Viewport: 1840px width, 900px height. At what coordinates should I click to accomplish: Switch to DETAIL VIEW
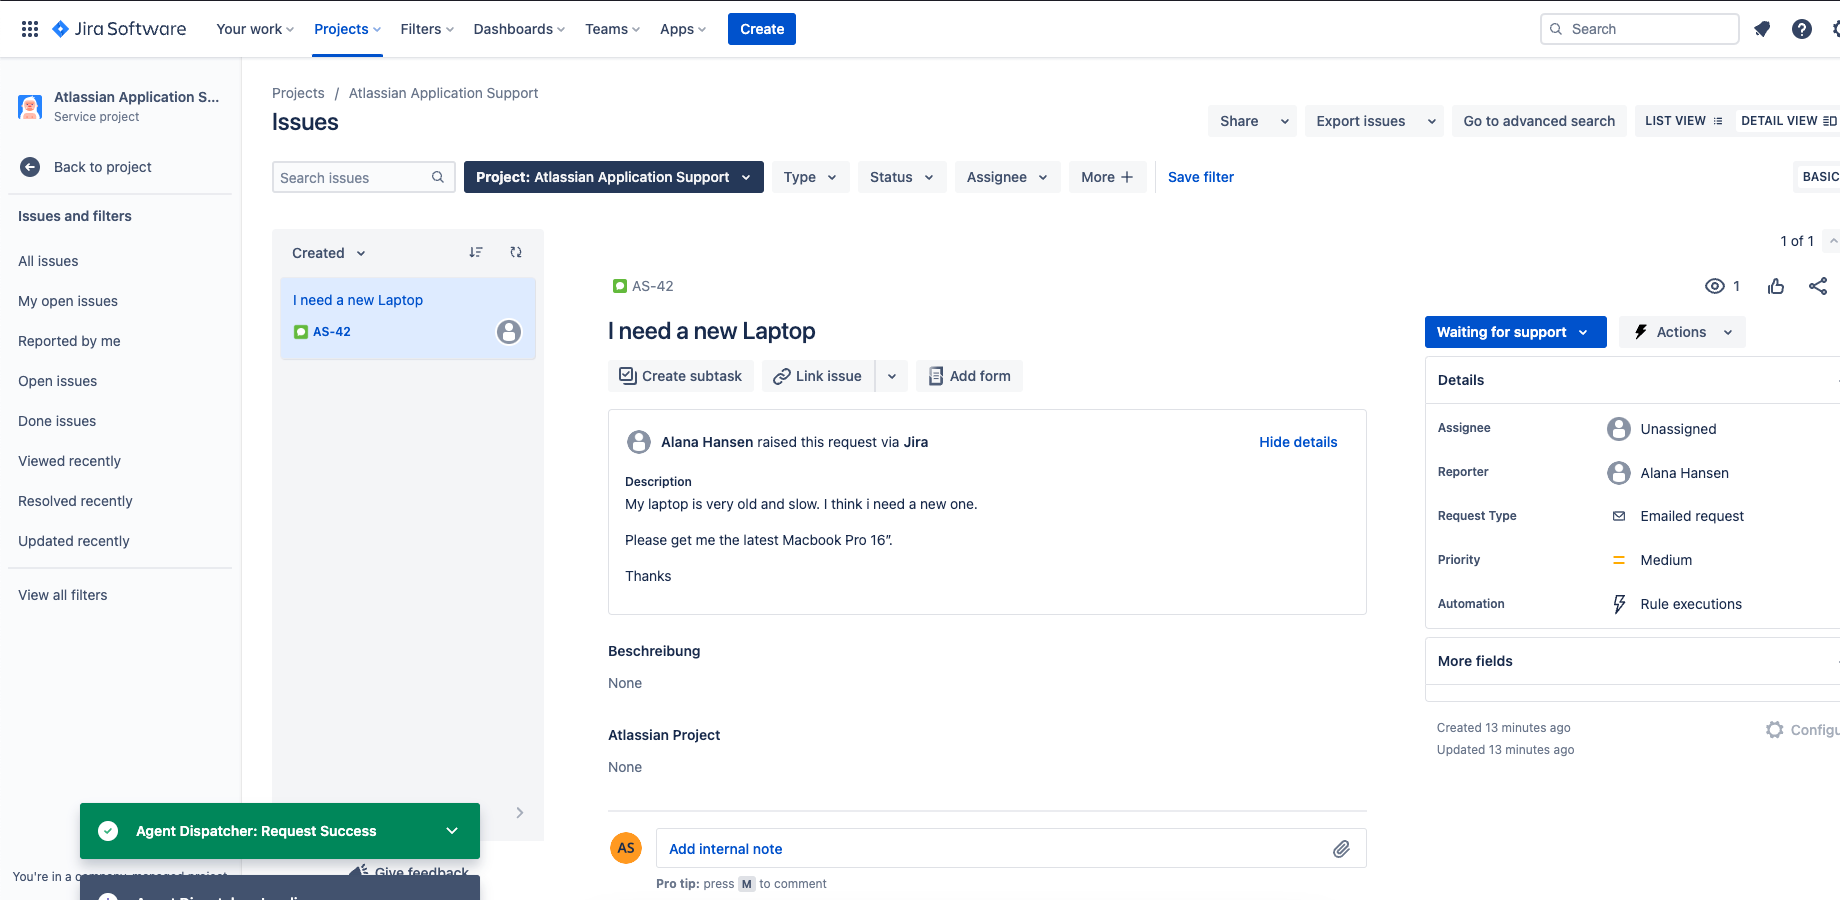[x=1788, y=121]
